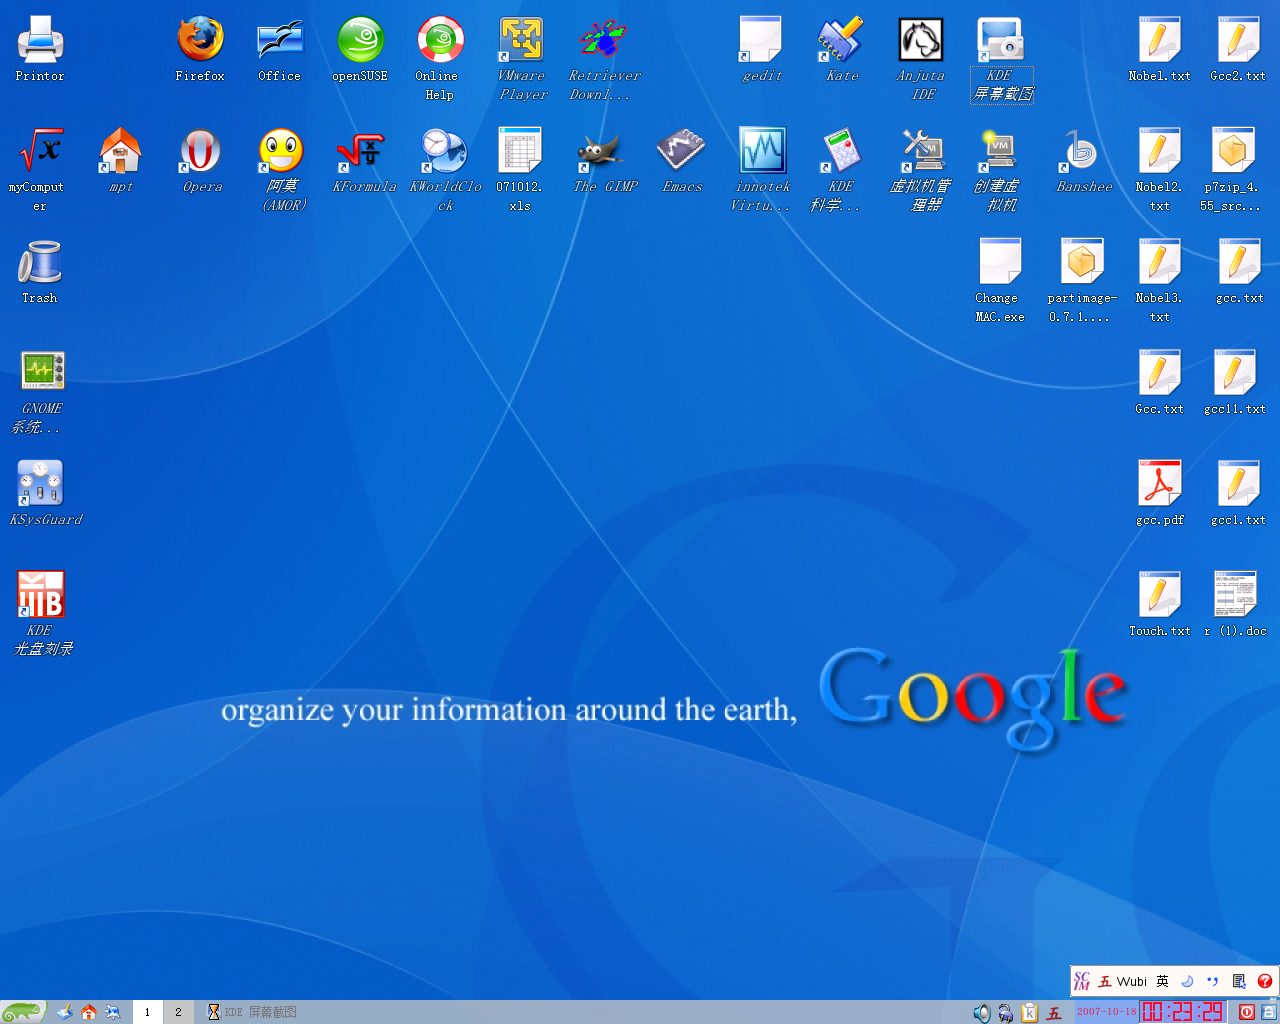Screen dimensions: 1280x1024
Task: Click the lock screen panel button
Action: tap(1269, 1012)
